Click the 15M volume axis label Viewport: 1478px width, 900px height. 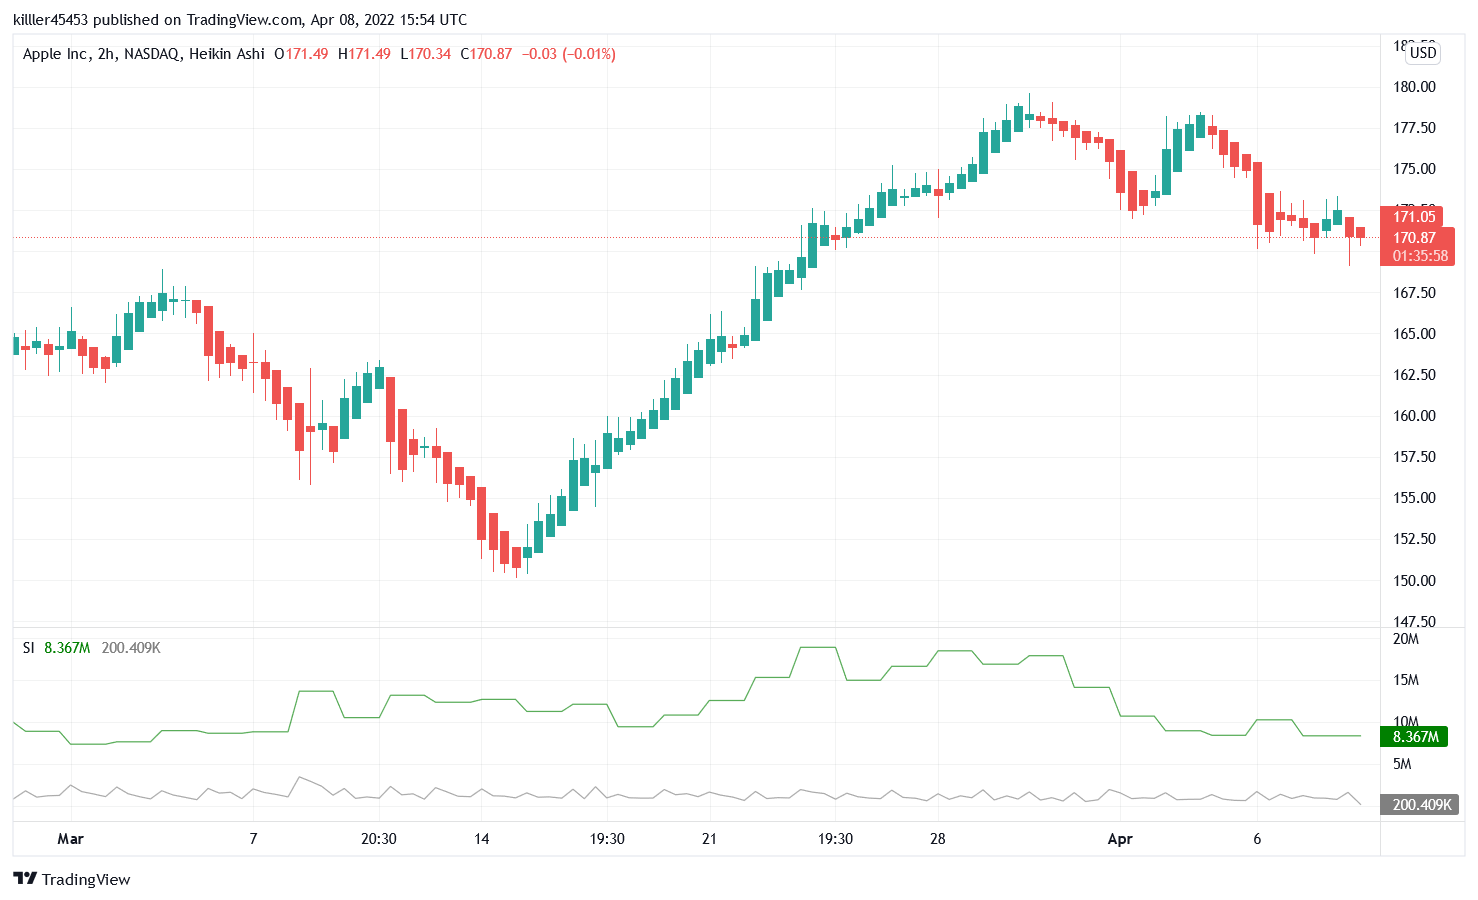(1405, 681)
